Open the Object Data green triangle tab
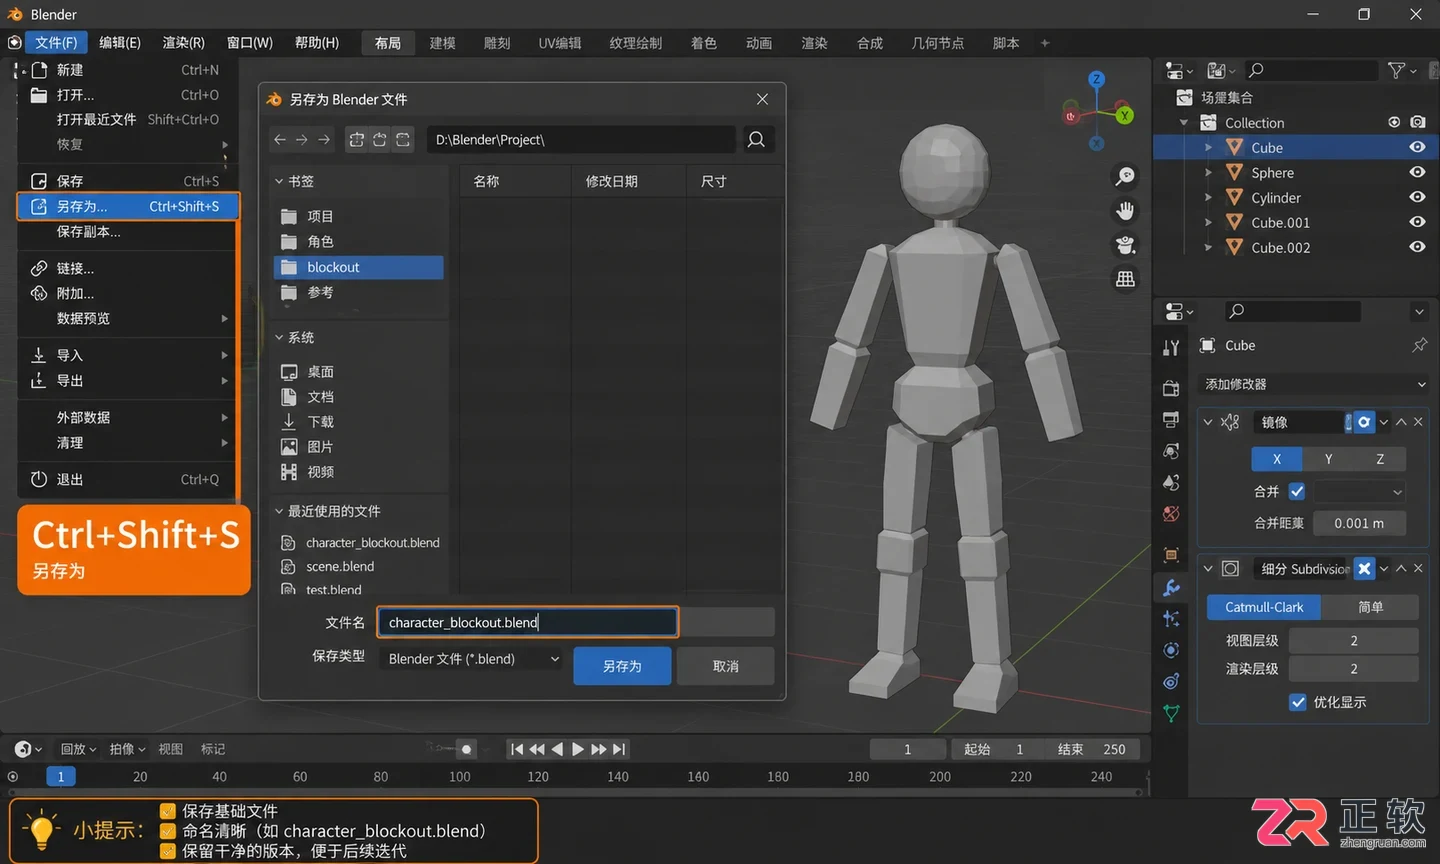The image size is (1440, 864). pos(1171,713)
